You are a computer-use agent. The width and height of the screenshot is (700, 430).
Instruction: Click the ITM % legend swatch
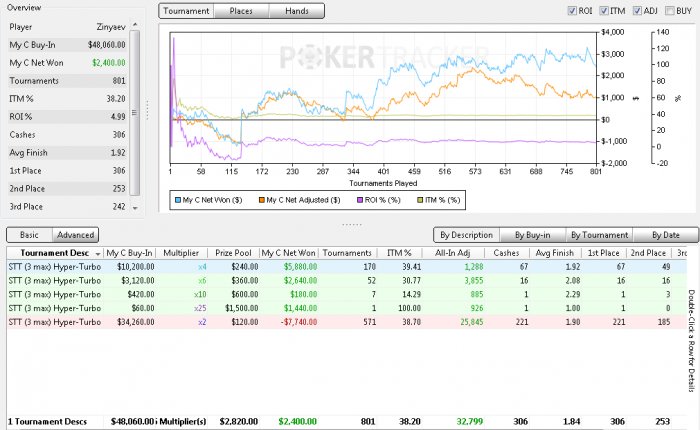click(420, 200)
